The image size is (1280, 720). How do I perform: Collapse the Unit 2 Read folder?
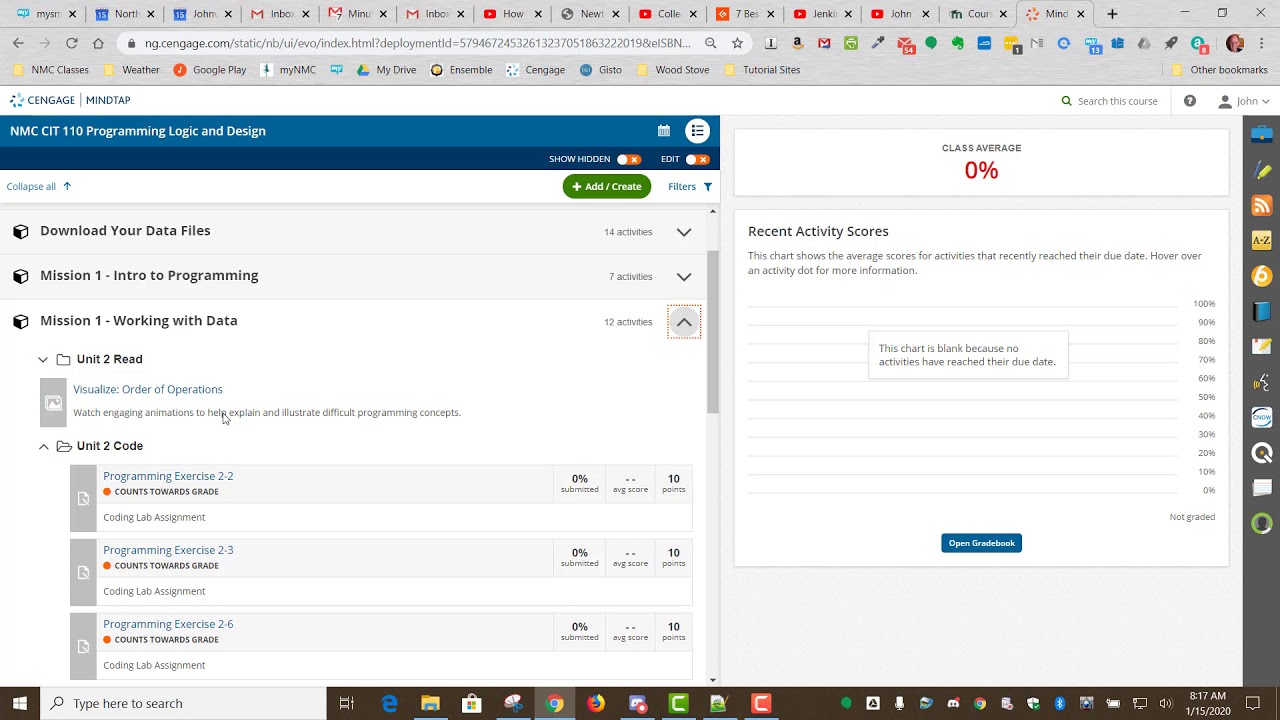43,359
